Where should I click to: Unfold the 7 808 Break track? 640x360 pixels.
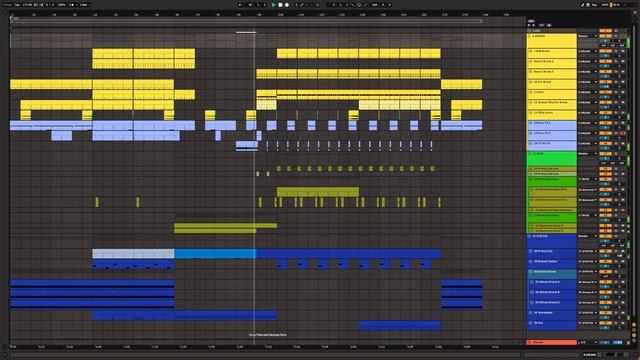pyautogui.click(x=531, y=51)
